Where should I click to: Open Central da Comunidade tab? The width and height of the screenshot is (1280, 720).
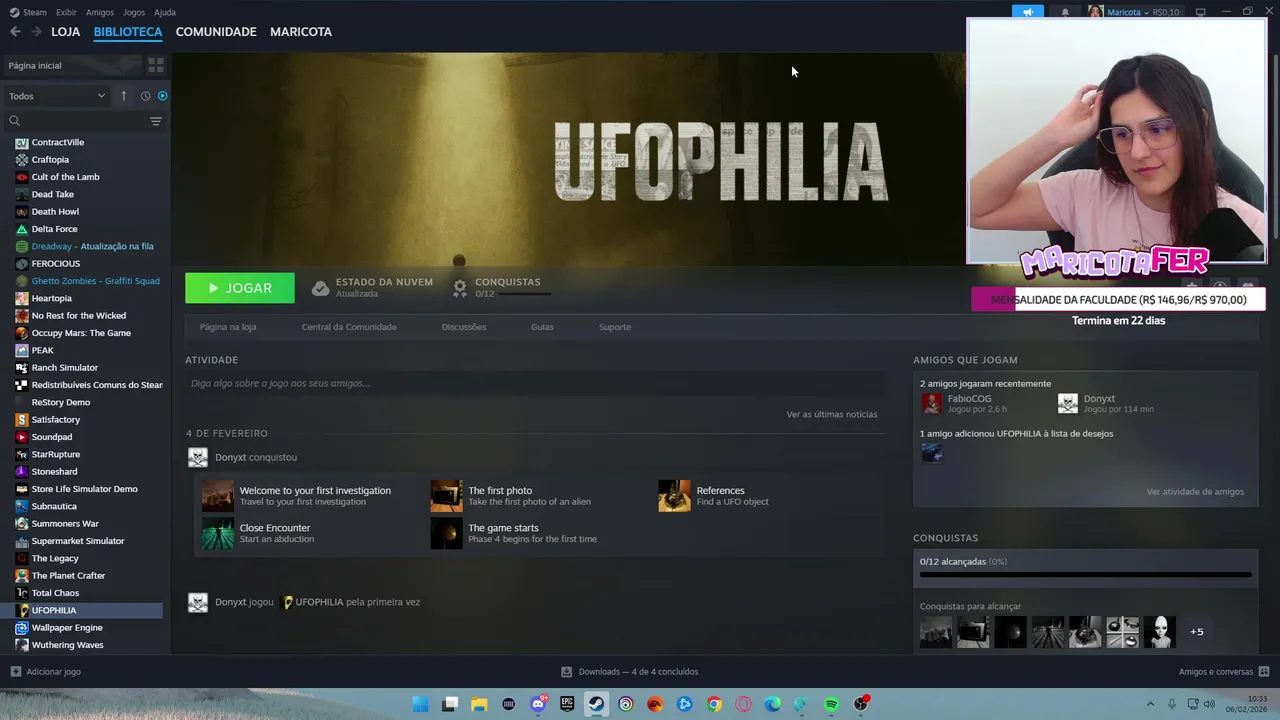(349, 327)
